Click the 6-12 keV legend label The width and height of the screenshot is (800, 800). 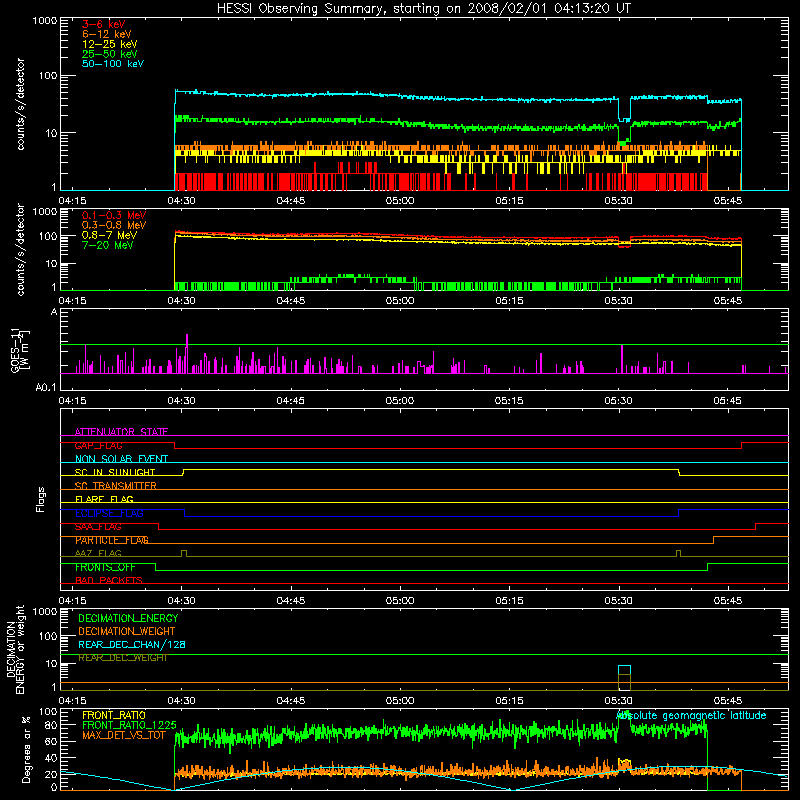coord(107,34)
